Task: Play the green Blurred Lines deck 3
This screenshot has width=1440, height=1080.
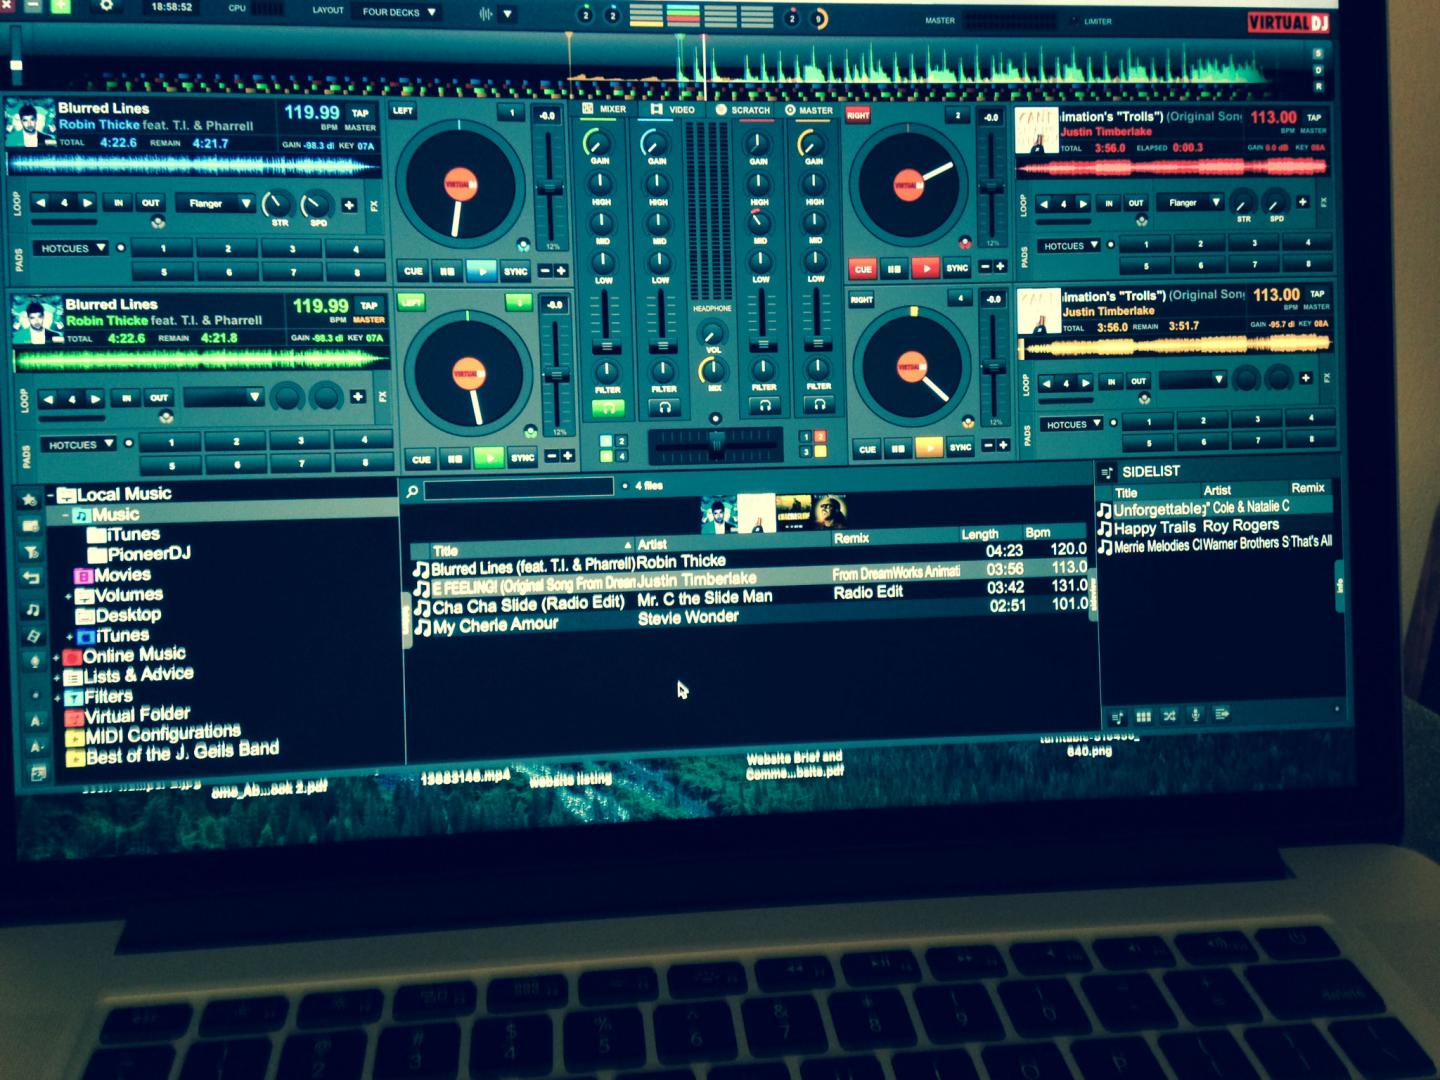Action: point(489,458)
